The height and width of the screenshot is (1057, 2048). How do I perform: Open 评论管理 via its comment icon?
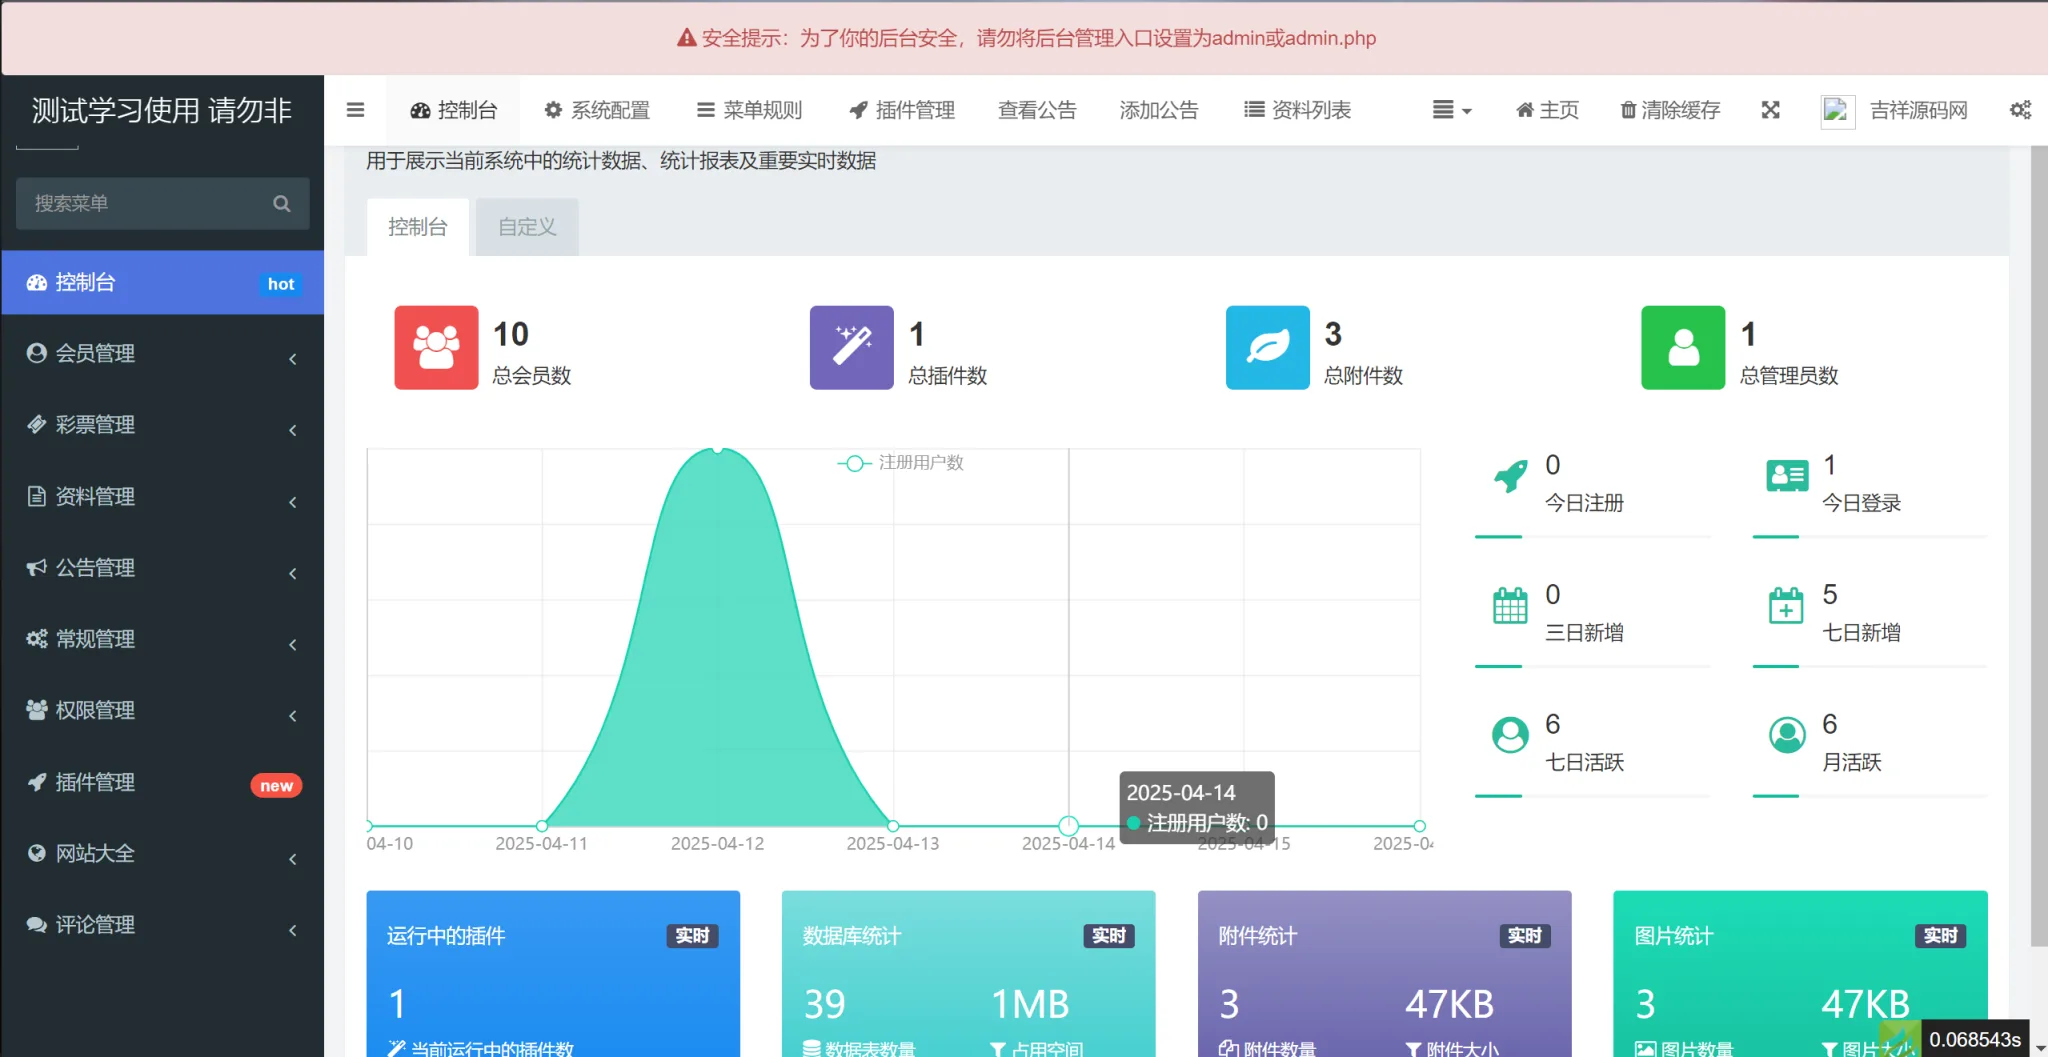tap(37, 924)
